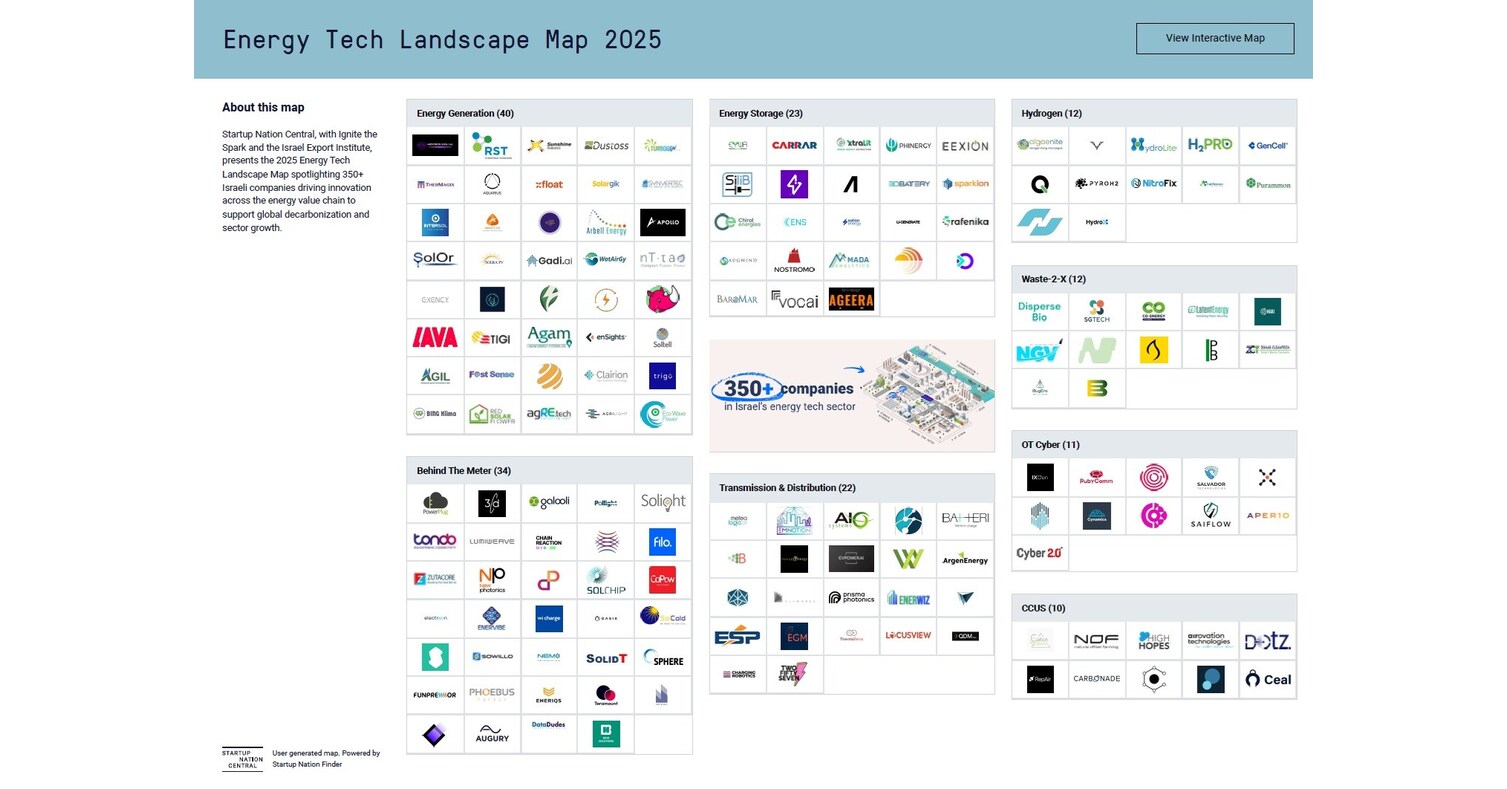
Task: Click the LAVA logo in Energy Generation
Action: (435, 338)
